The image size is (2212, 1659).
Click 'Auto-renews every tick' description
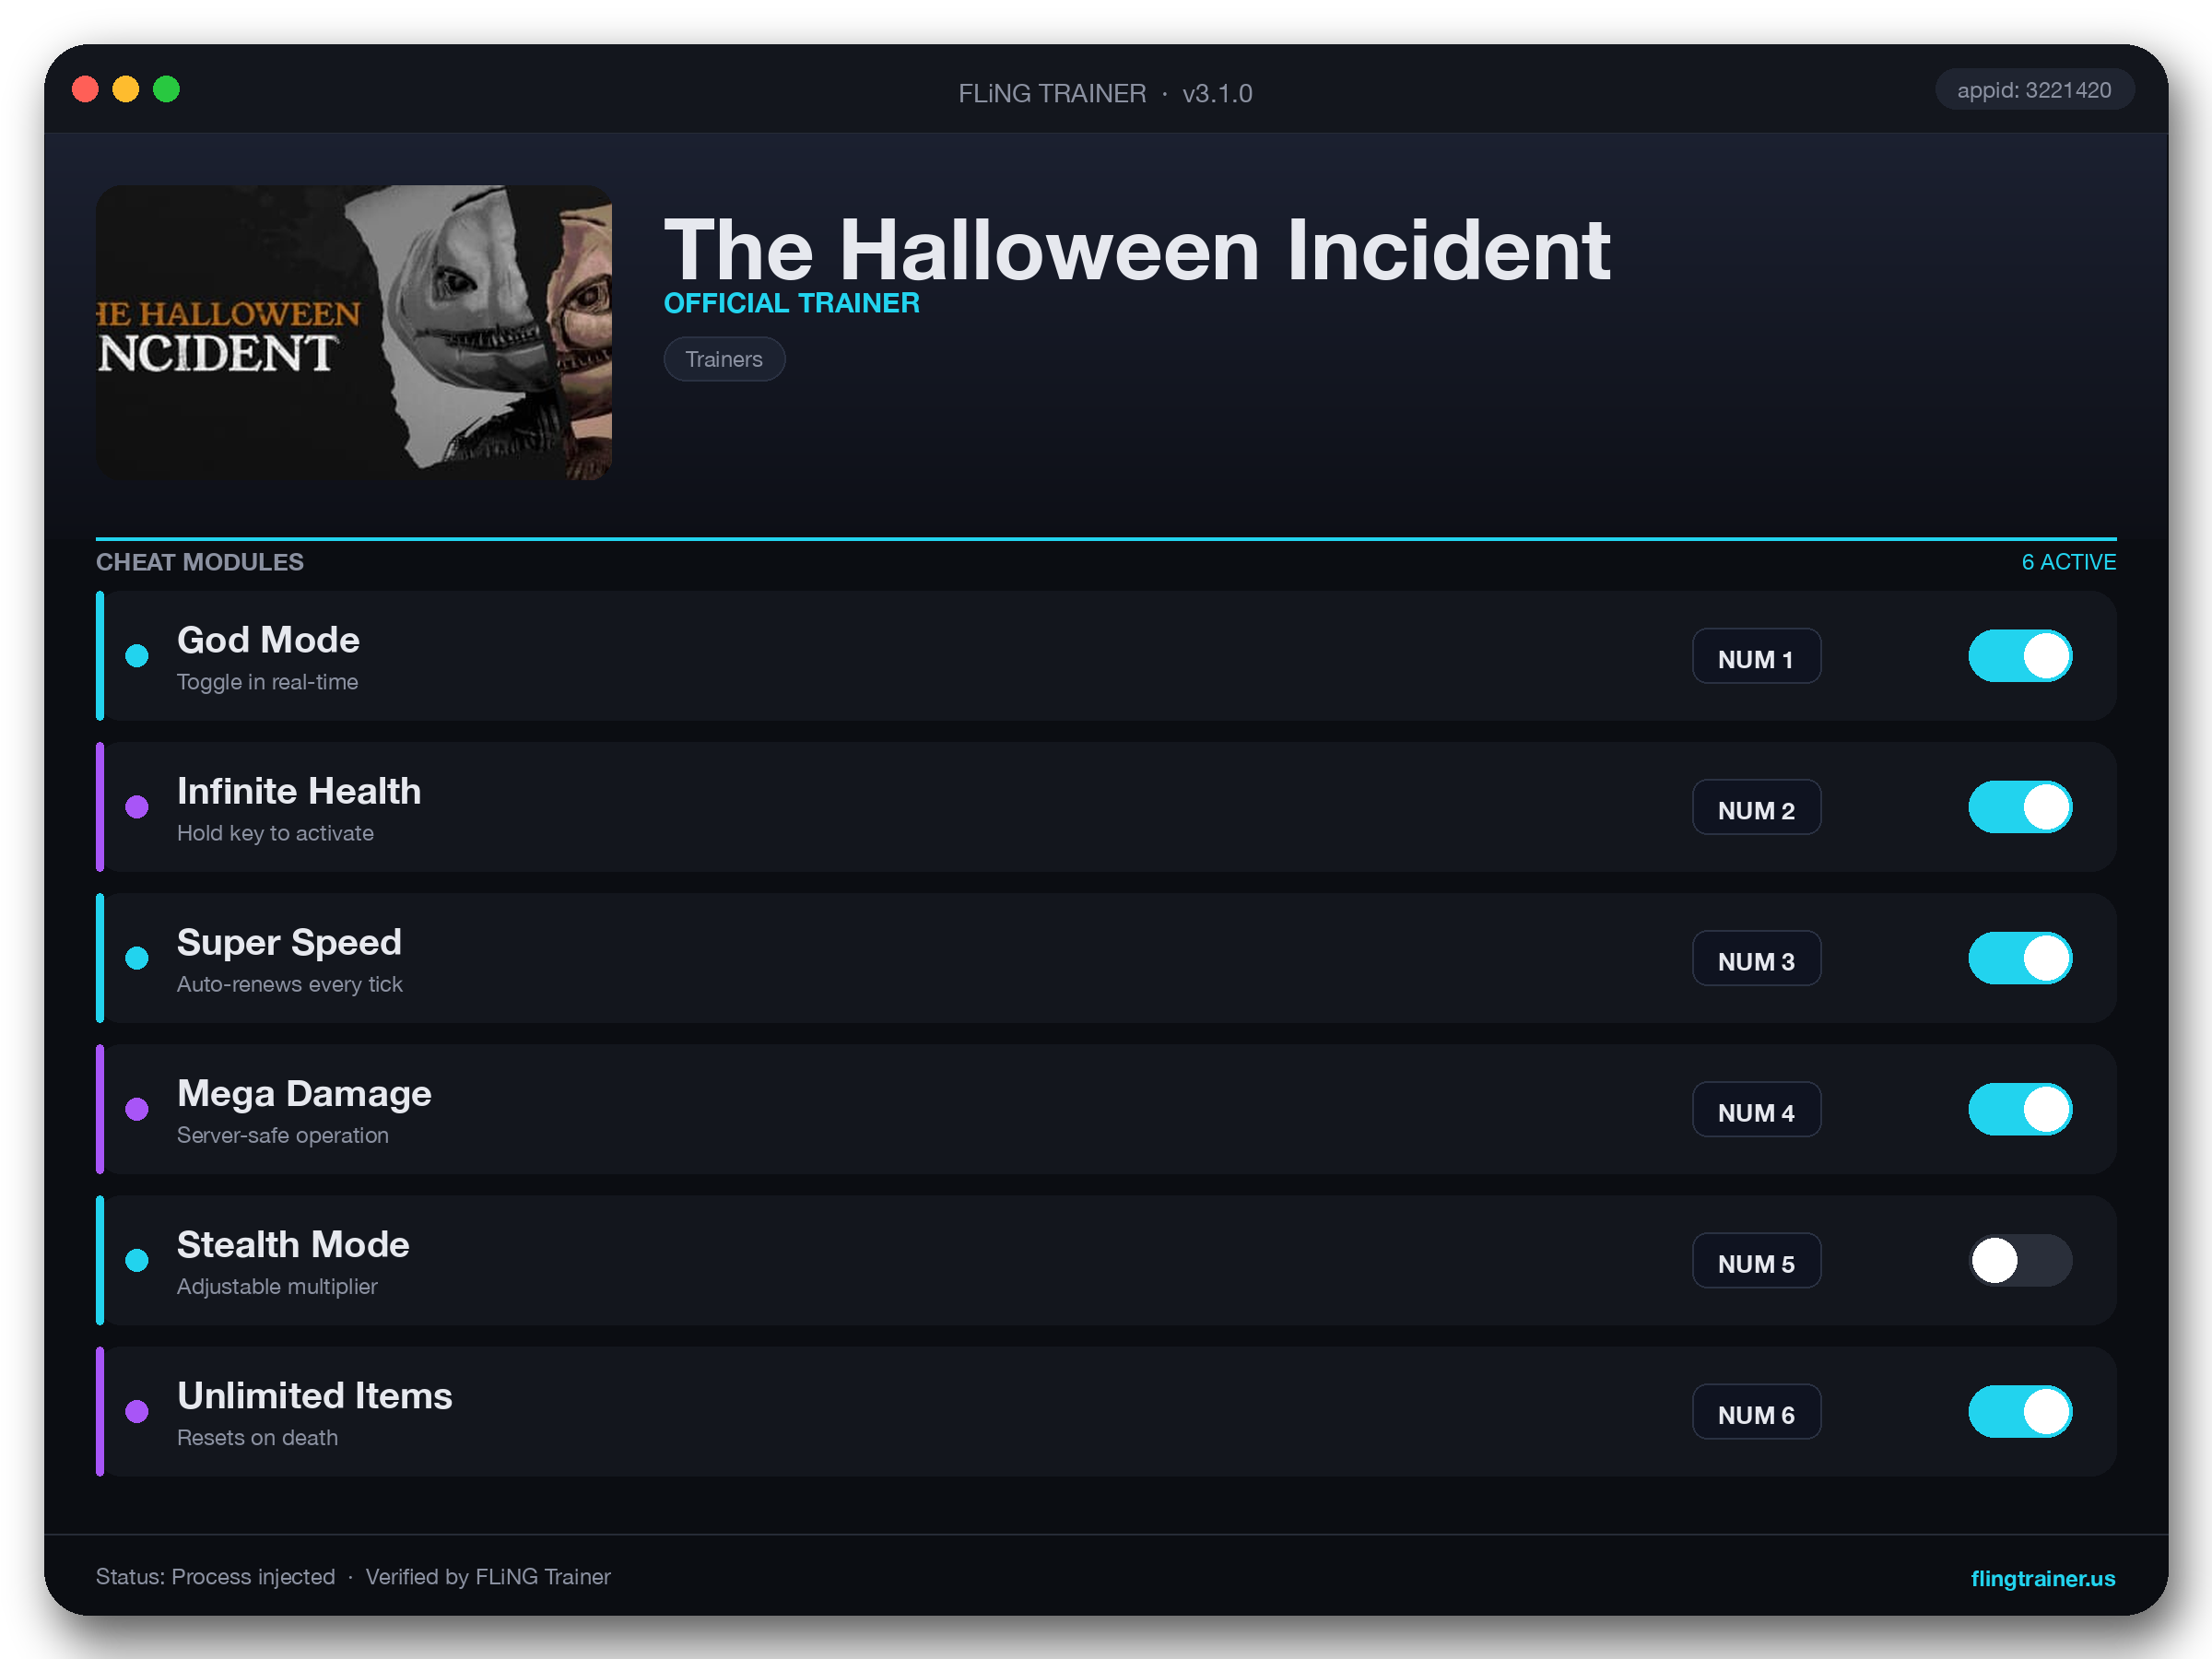(x=289, y=984)
